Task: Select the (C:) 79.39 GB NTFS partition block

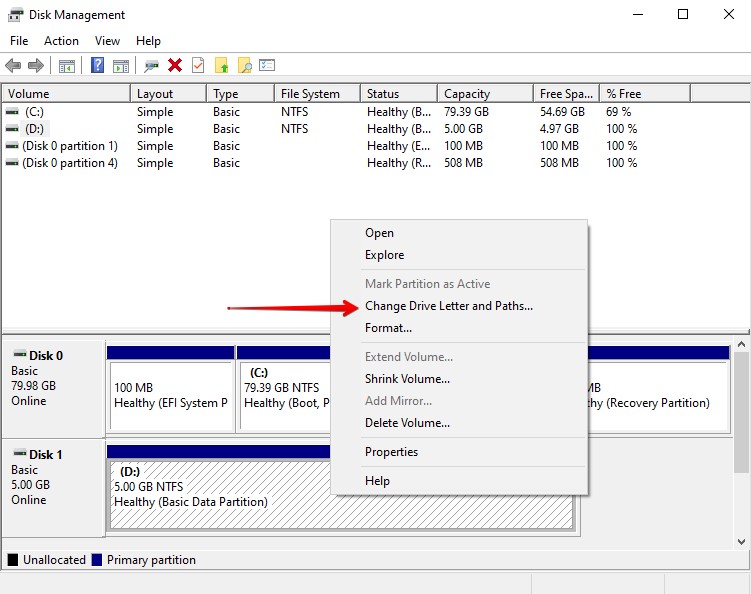Action: [x=284, y=388]
